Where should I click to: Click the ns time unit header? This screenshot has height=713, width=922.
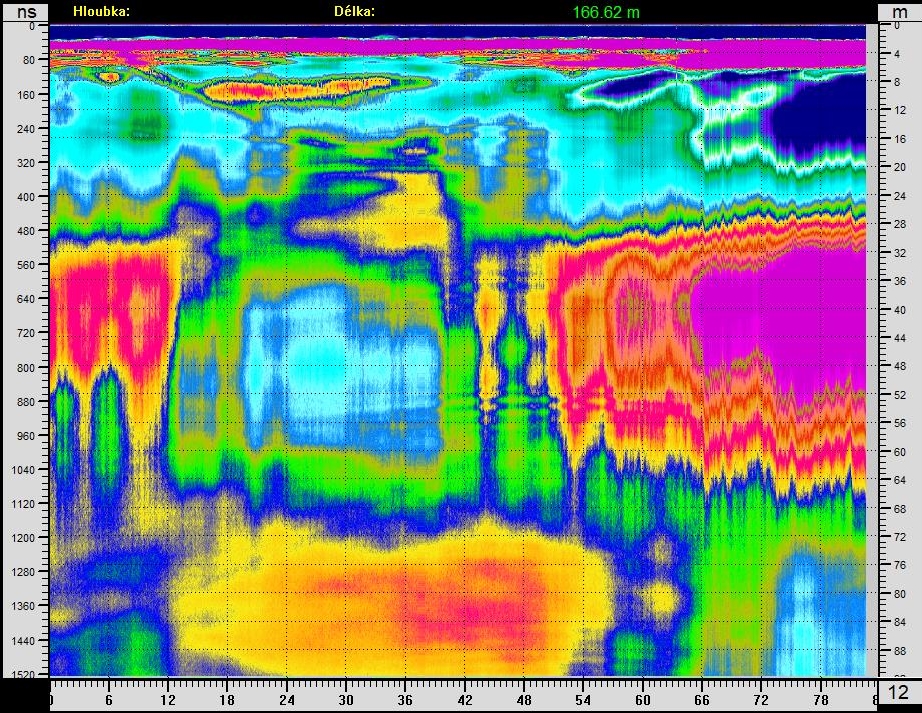[x=24, y=11]
